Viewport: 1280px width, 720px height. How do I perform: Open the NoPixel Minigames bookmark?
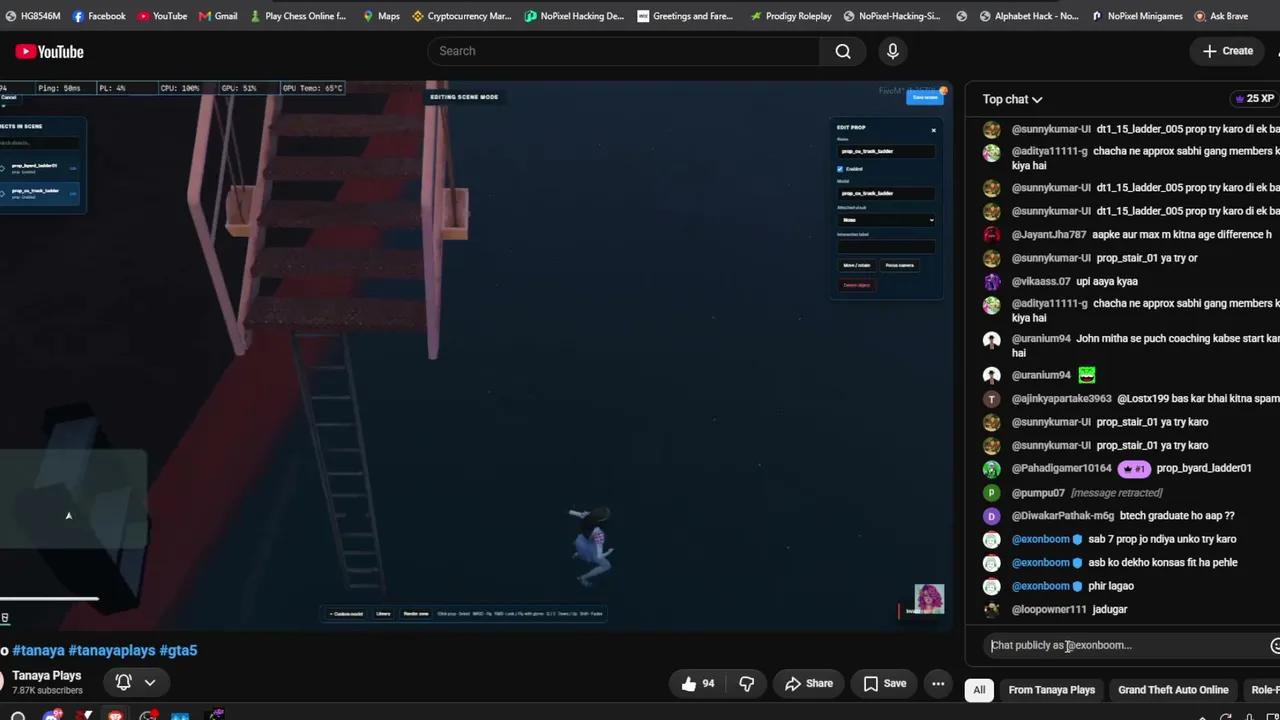click(x=1138, y=16)
